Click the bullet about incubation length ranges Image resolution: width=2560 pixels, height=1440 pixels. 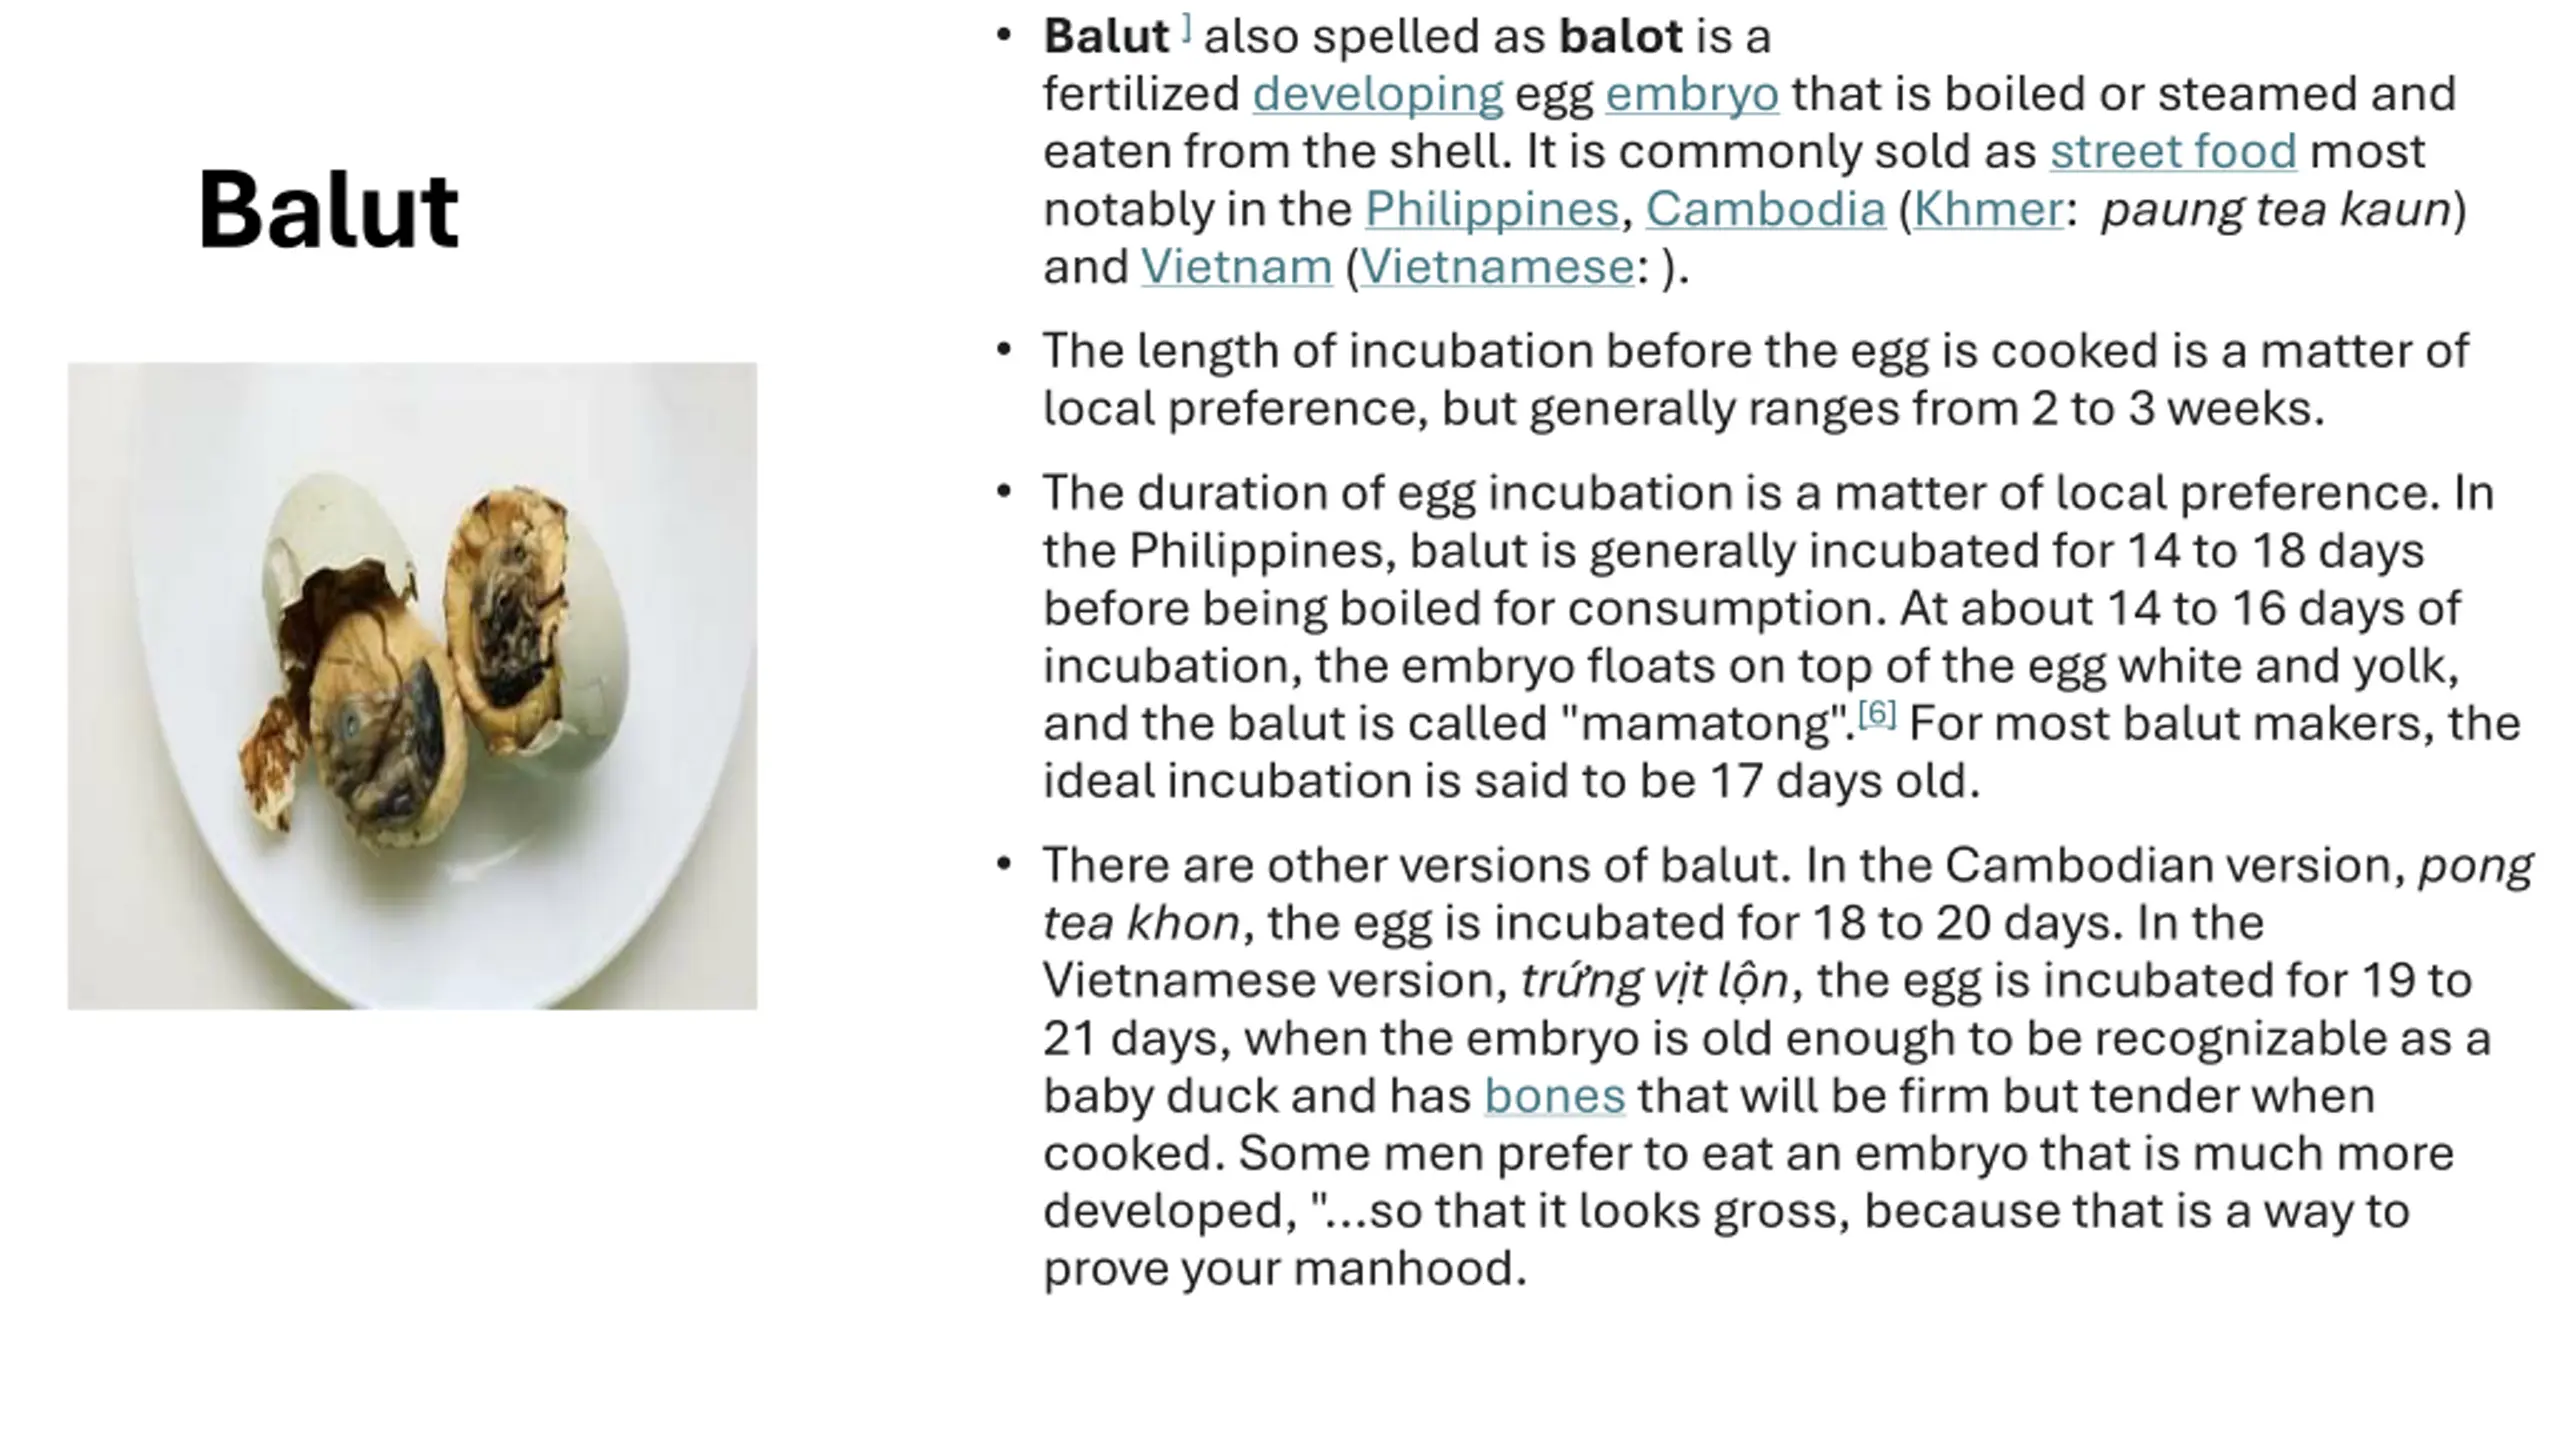click(x=1755, y=380)
